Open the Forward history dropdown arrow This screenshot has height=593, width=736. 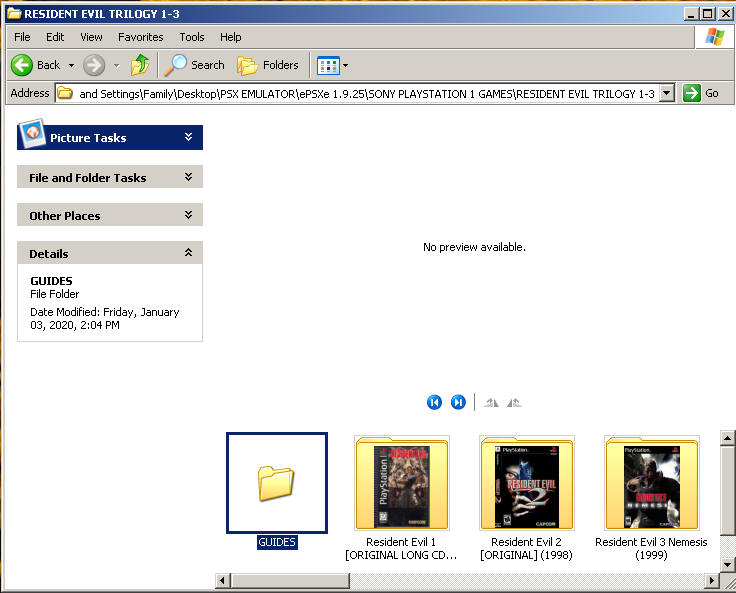click(x=116, y=65)
